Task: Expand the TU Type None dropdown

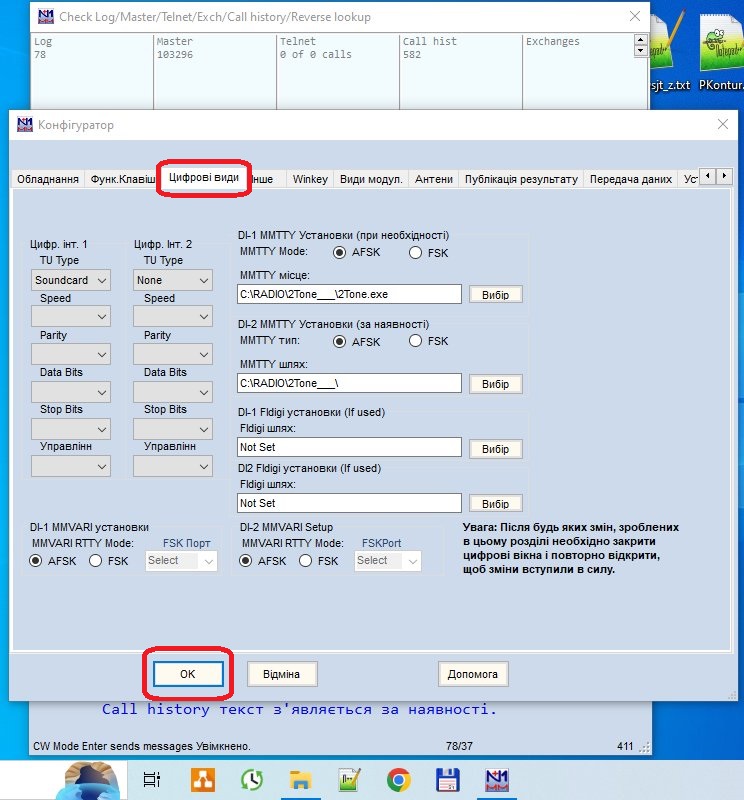Action: click(172, 281)
